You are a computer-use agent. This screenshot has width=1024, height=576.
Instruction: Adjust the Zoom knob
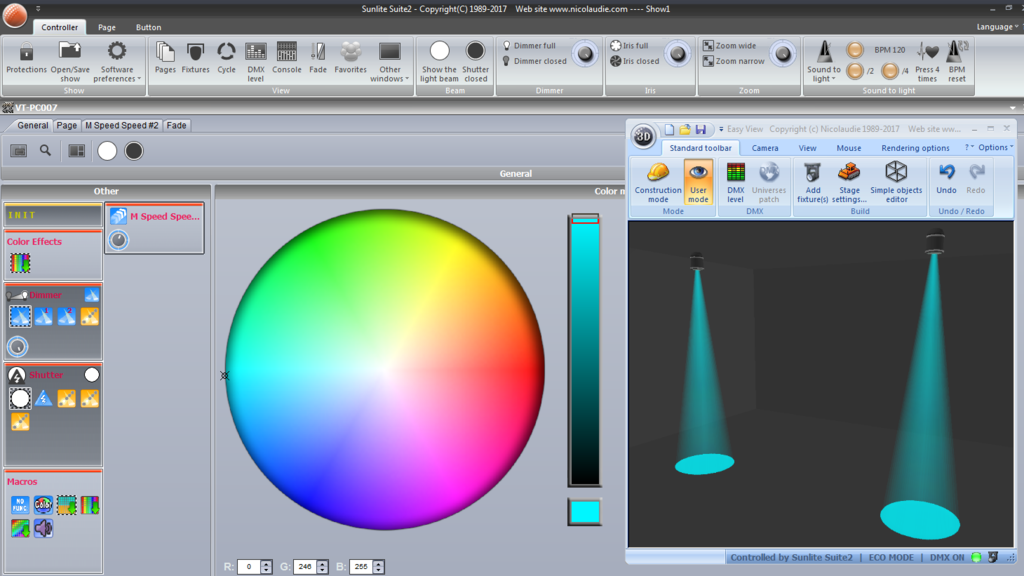coord(782,54)
